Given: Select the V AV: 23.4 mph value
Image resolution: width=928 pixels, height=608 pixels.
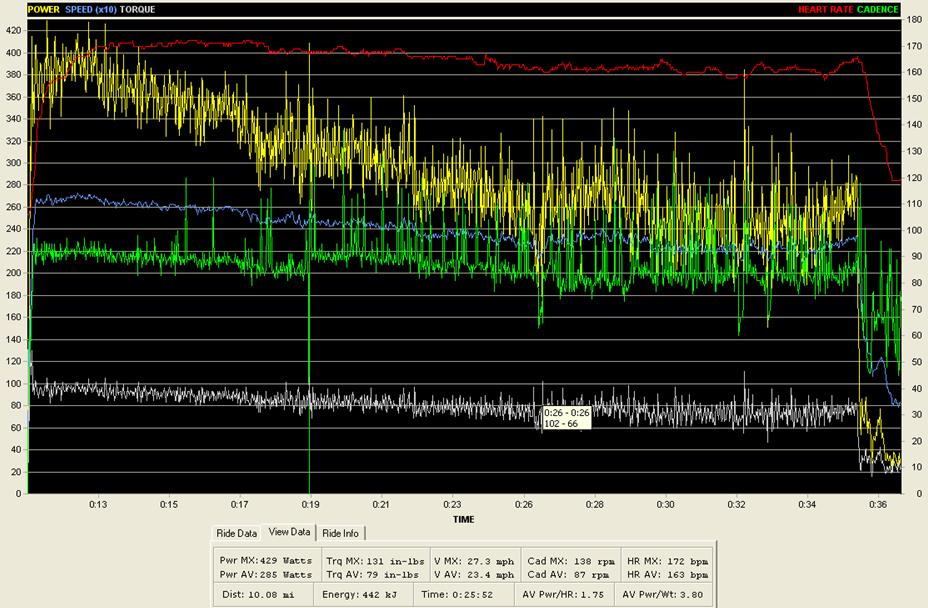Looking at the screenshot, I should point(473,574).
